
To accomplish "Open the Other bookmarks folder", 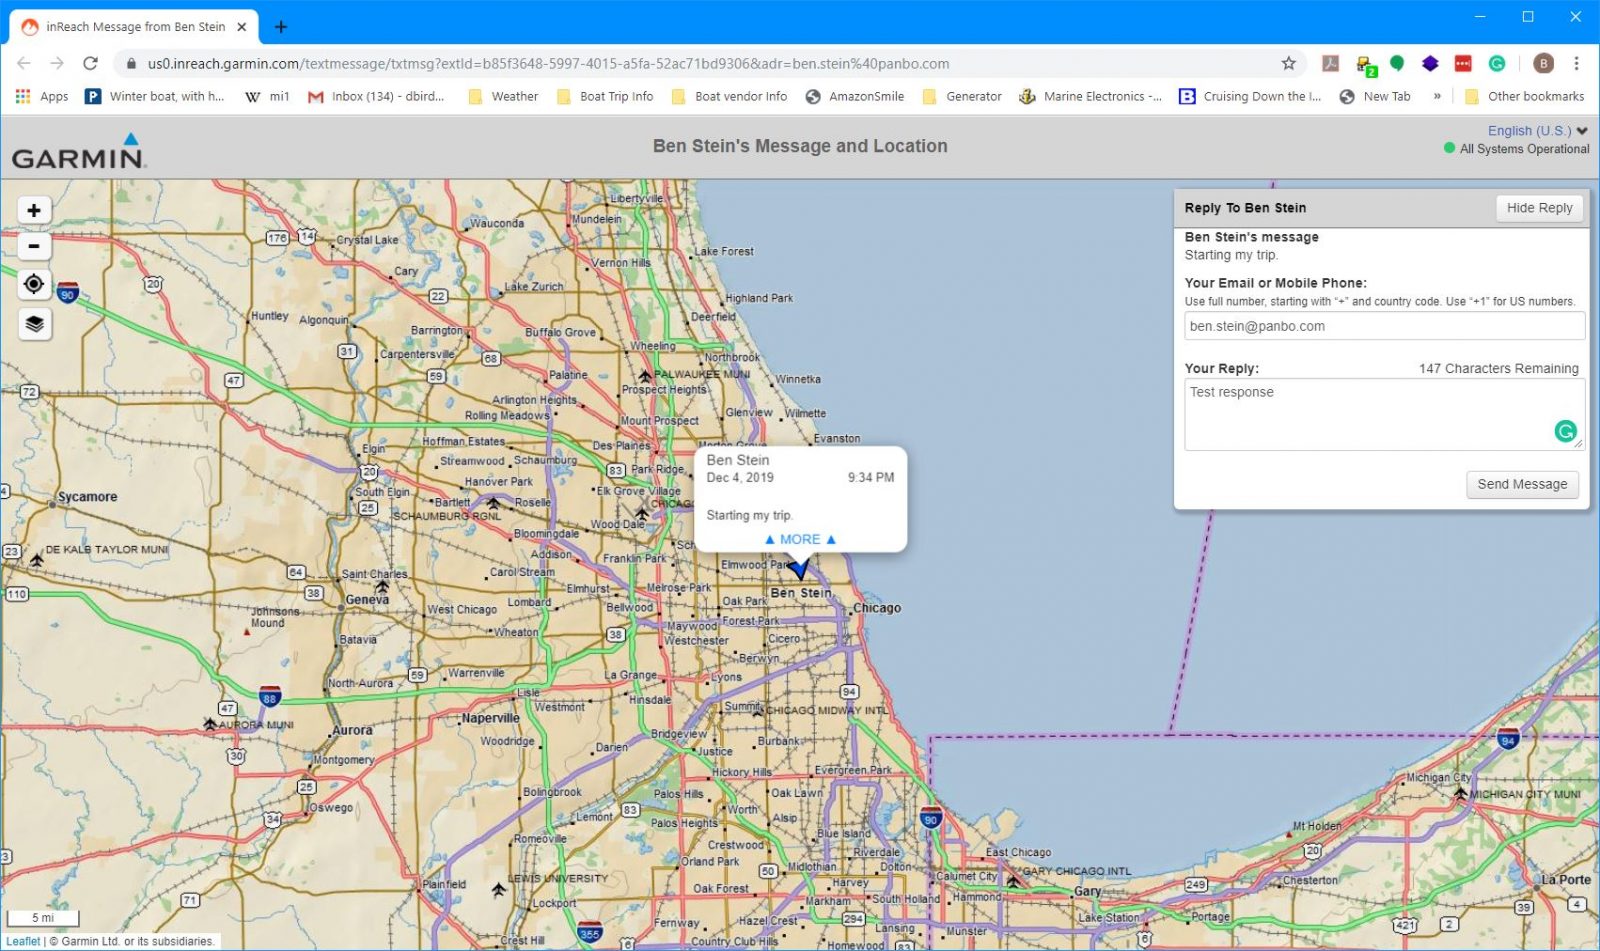I will pos(1524,96).
